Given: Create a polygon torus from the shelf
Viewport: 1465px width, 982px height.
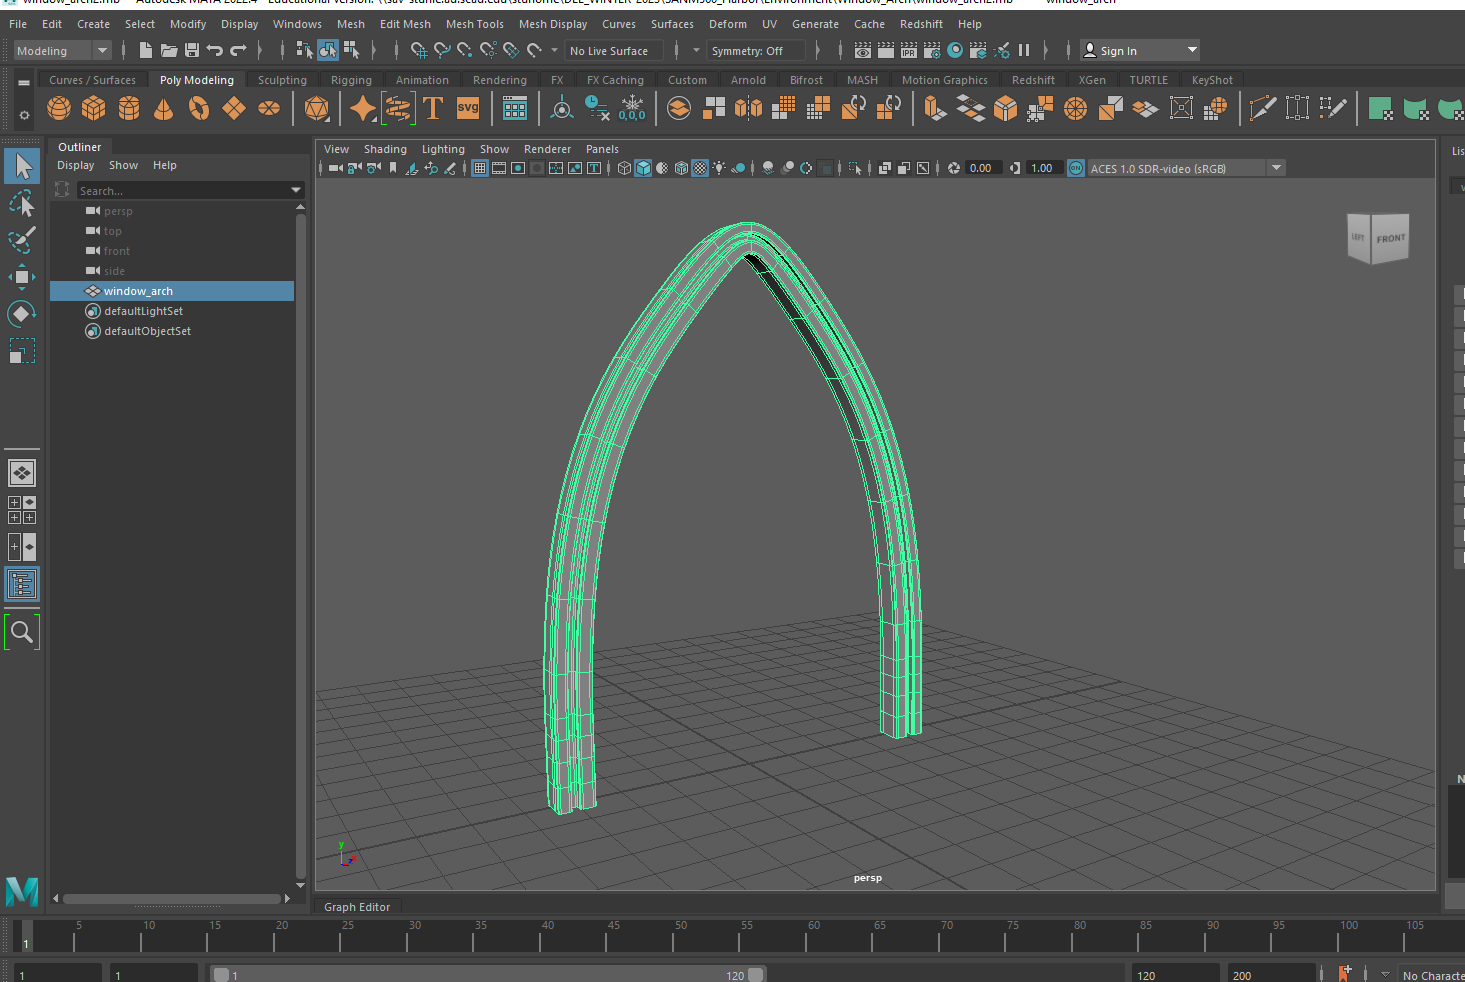Looking at the screenshot, I should [x=199, y=108].
